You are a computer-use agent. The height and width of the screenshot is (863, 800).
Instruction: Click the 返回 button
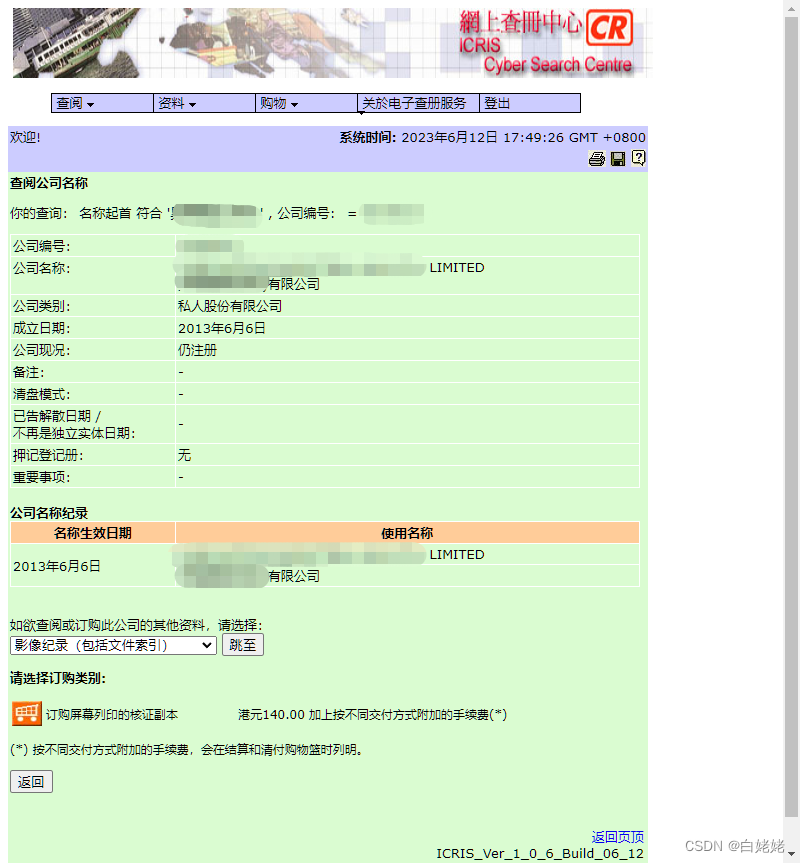31,782
